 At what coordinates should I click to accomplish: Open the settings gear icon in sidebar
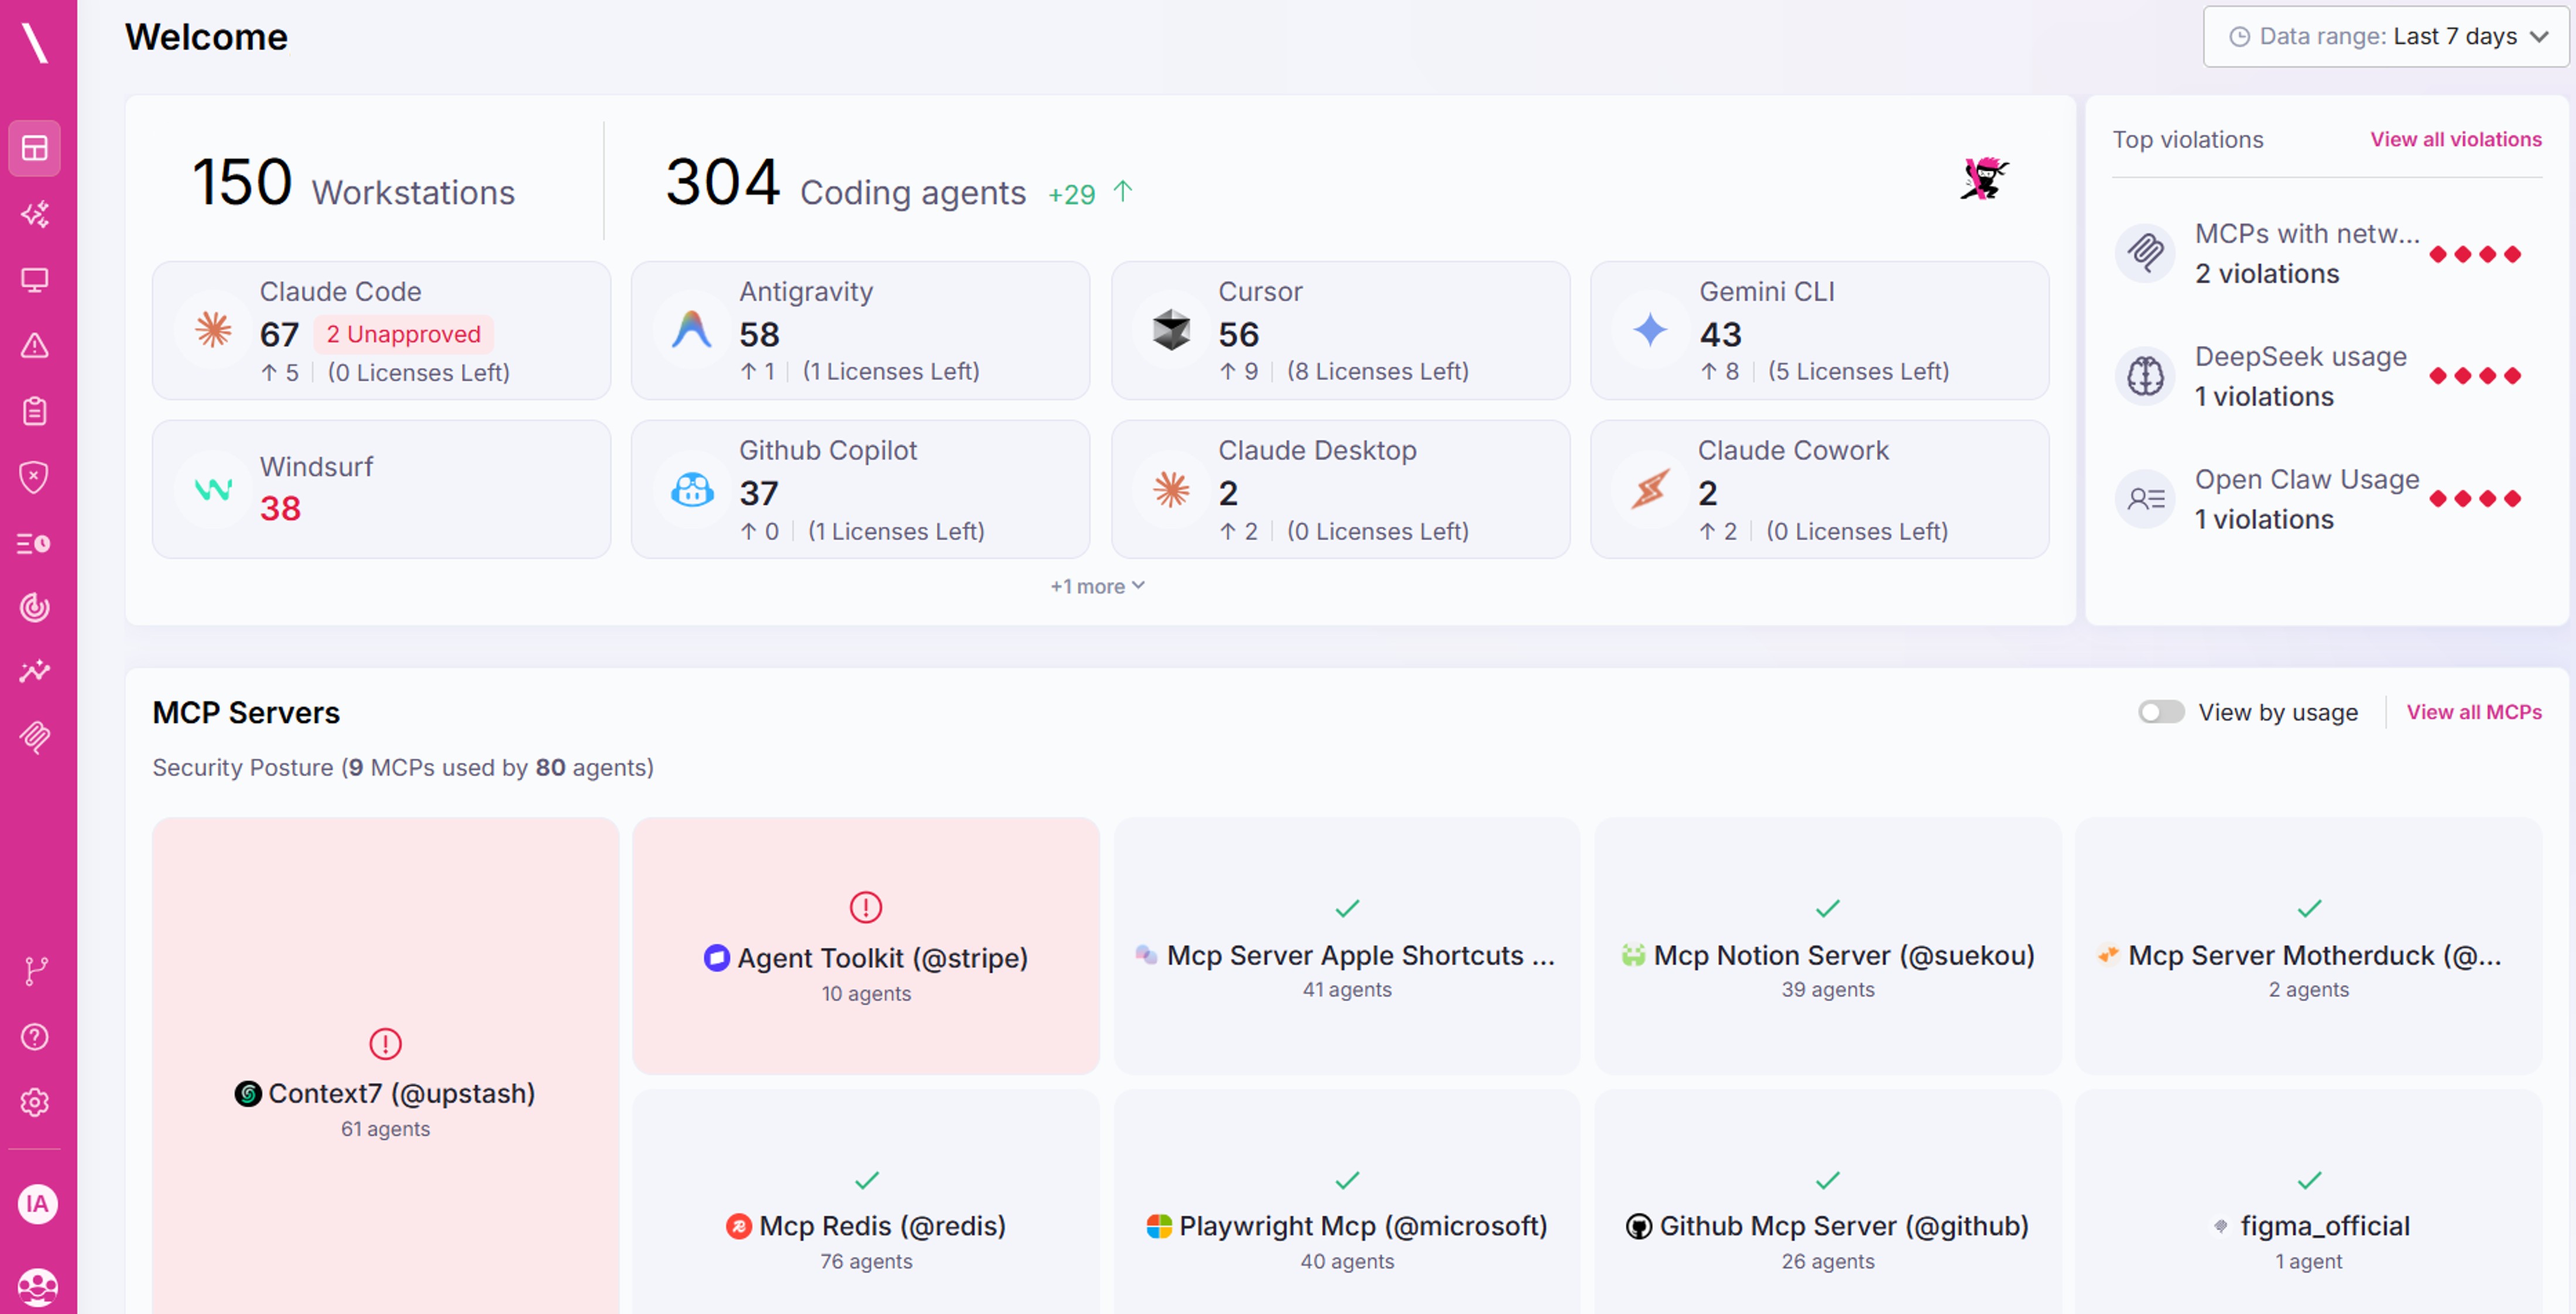click(x=35, y=1102)
